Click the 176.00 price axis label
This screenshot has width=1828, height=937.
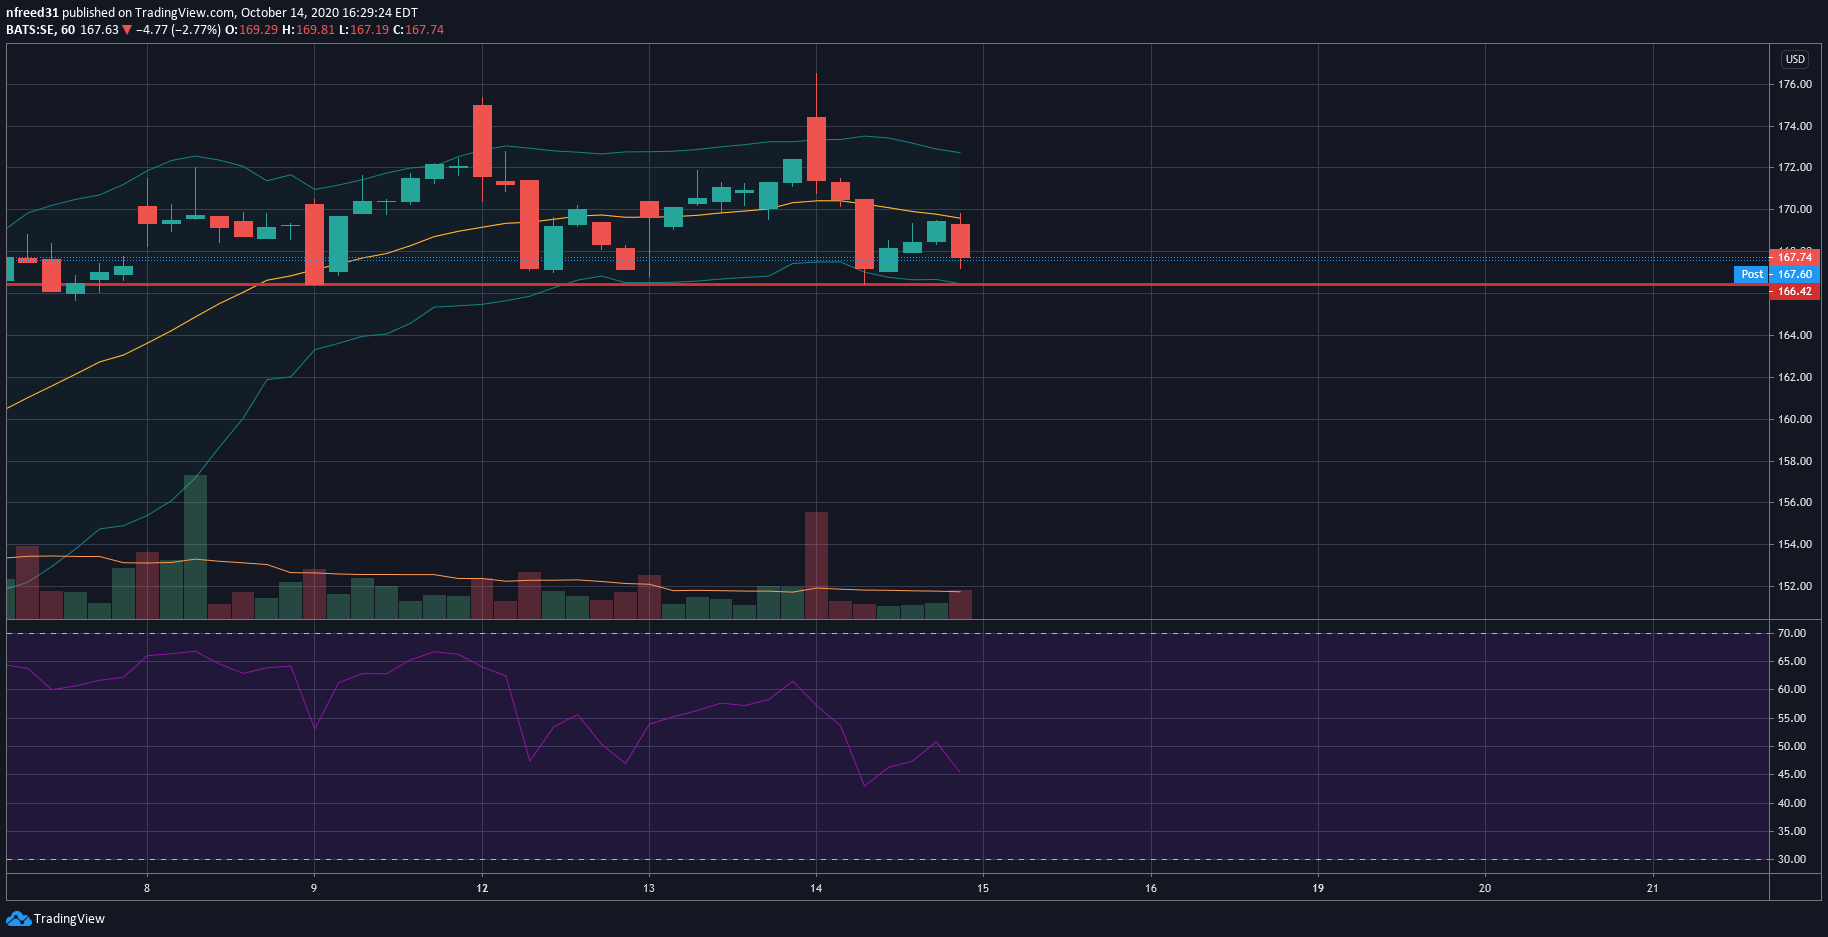[1794, 84]
